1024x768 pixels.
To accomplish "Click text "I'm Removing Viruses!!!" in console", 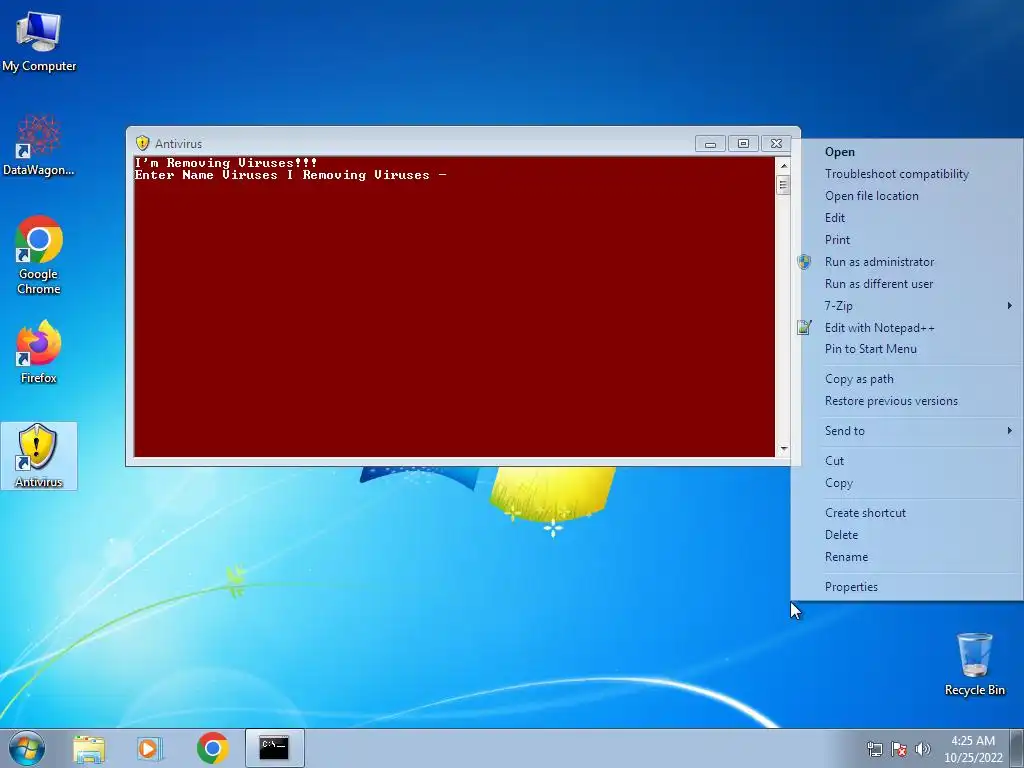I will coord(226,163).
